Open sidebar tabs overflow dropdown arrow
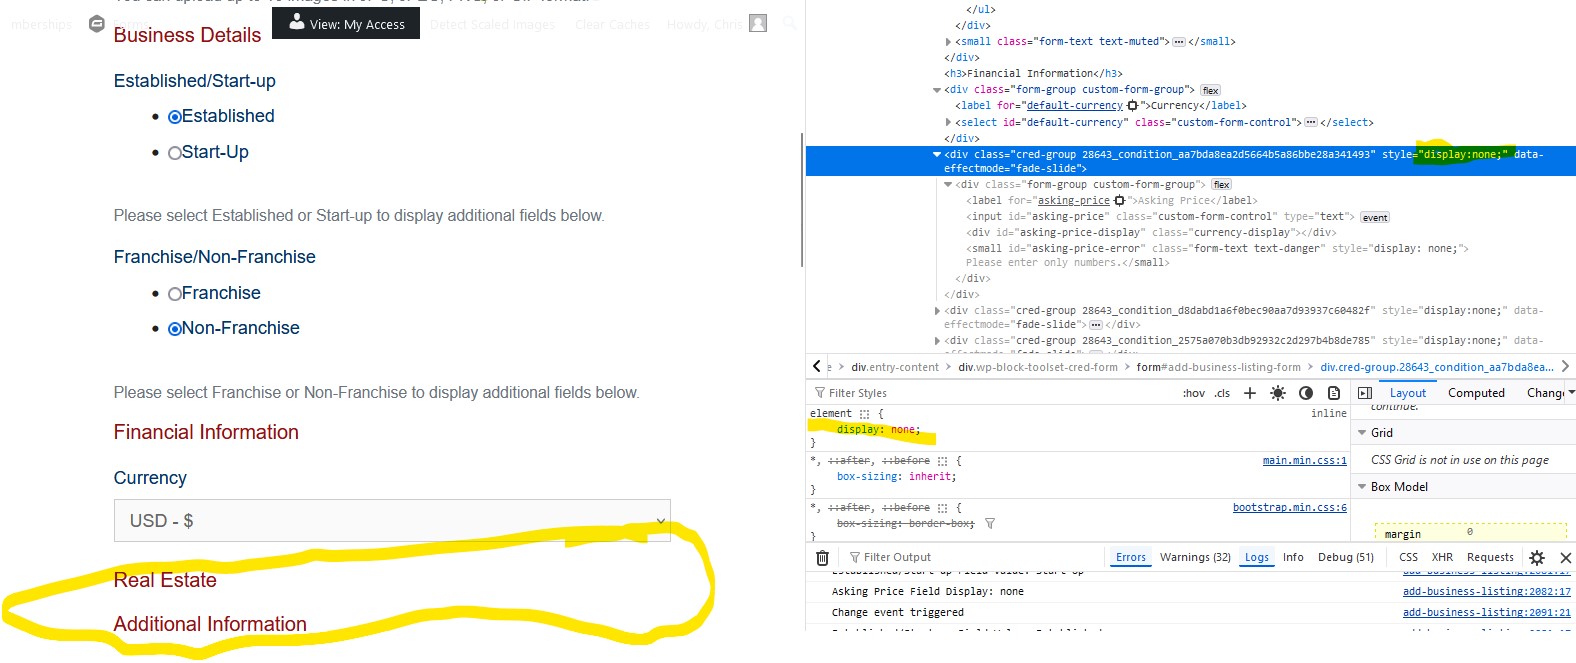The height and width of the screenshot is (663, 1576). [x=1571, y=393]
